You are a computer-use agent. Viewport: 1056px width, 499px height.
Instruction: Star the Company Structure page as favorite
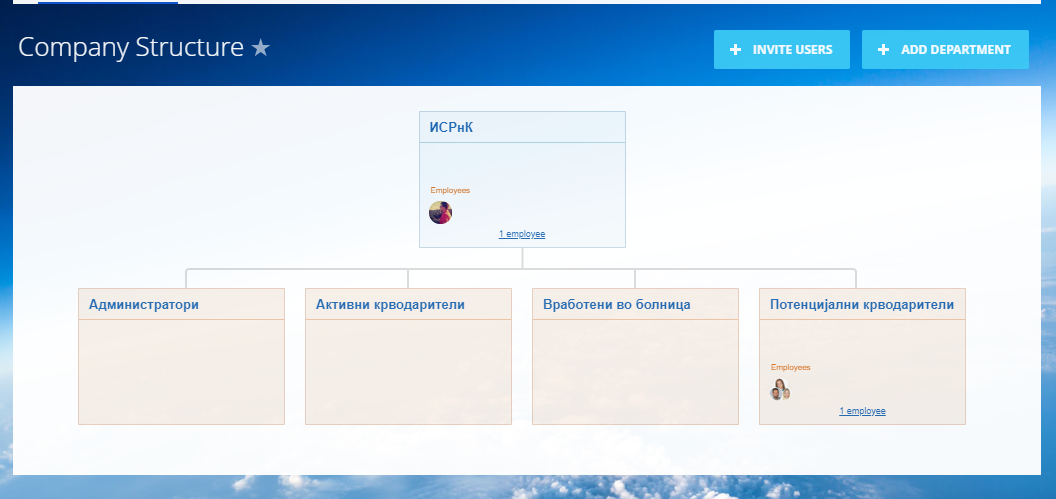[x=261, y=48]
